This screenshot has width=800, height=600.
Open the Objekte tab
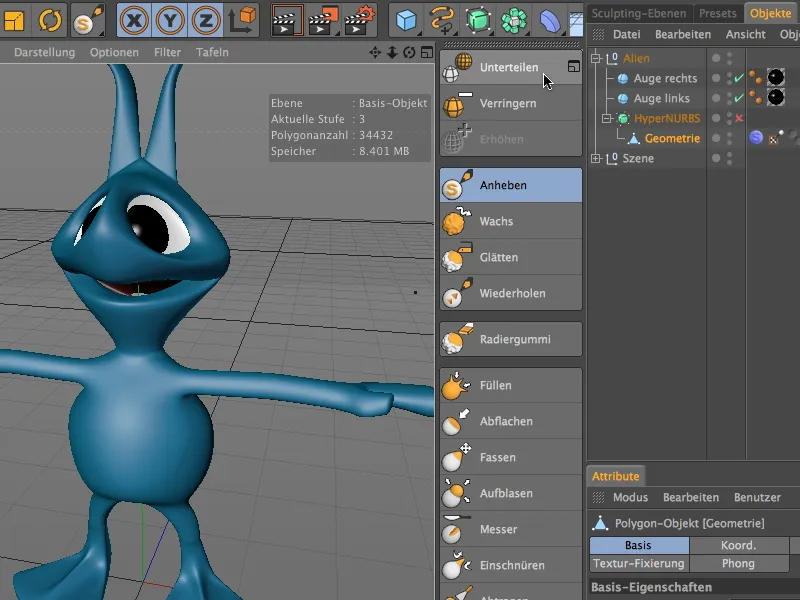pos(770,13)
